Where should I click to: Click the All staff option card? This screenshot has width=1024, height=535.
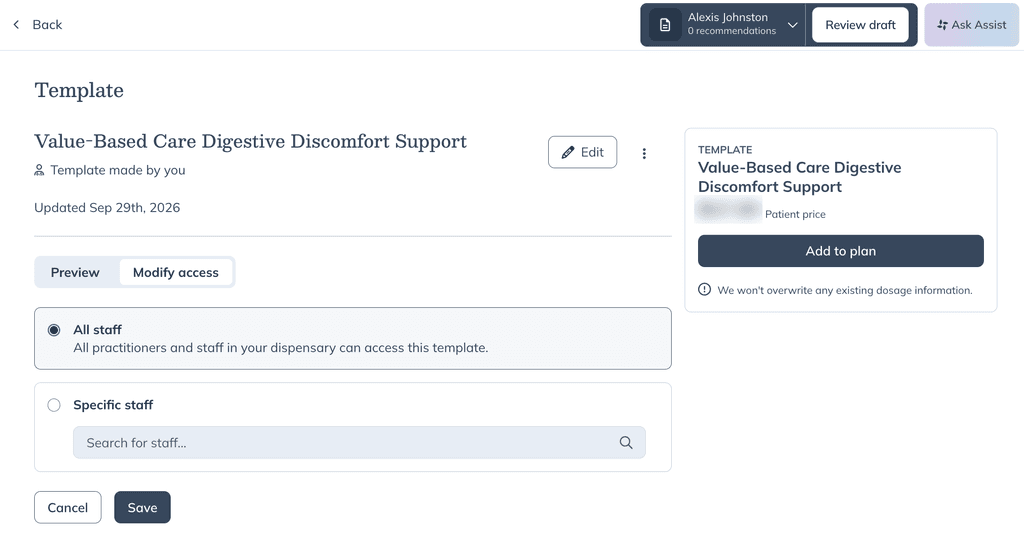tap(353, 338)
